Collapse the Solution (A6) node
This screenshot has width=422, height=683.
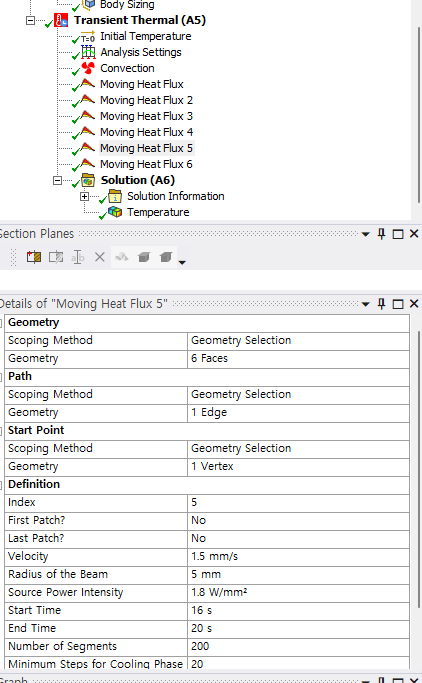tap(57, 180)
